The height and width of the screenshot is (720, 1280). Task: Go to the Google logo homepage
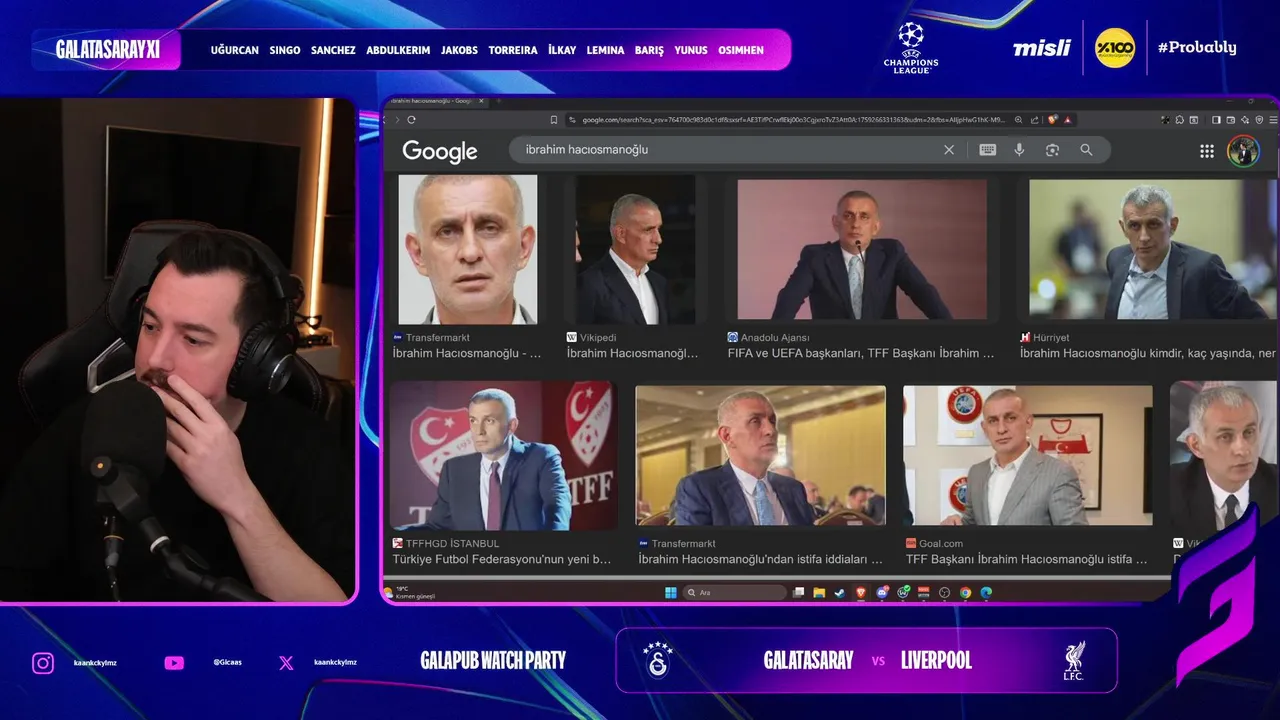440,151
